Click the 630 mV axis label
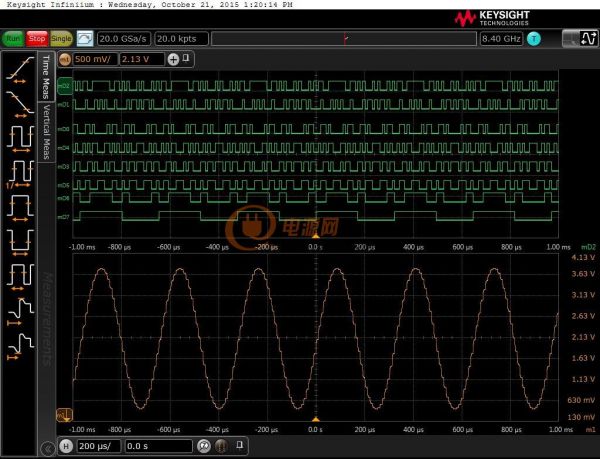 click(581, 400)
